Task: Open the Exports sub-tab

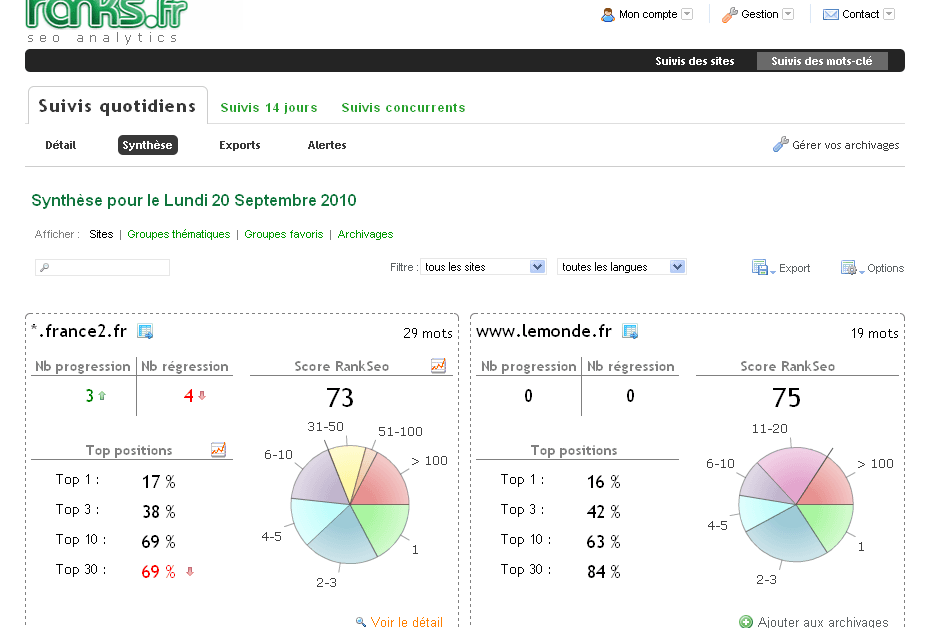Action: [x=239, y=145]
